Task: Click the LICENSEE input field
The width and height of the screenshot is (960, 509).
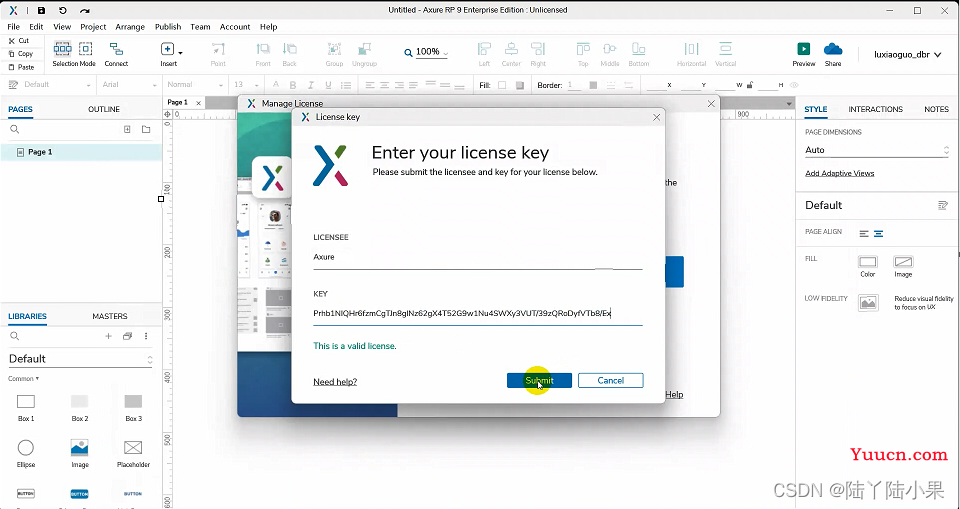Action: point(478,257)
